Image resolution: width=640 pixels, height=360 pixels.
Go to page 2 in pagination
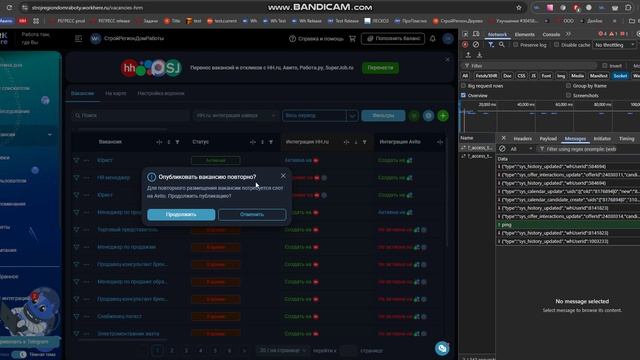pos(171,350)
